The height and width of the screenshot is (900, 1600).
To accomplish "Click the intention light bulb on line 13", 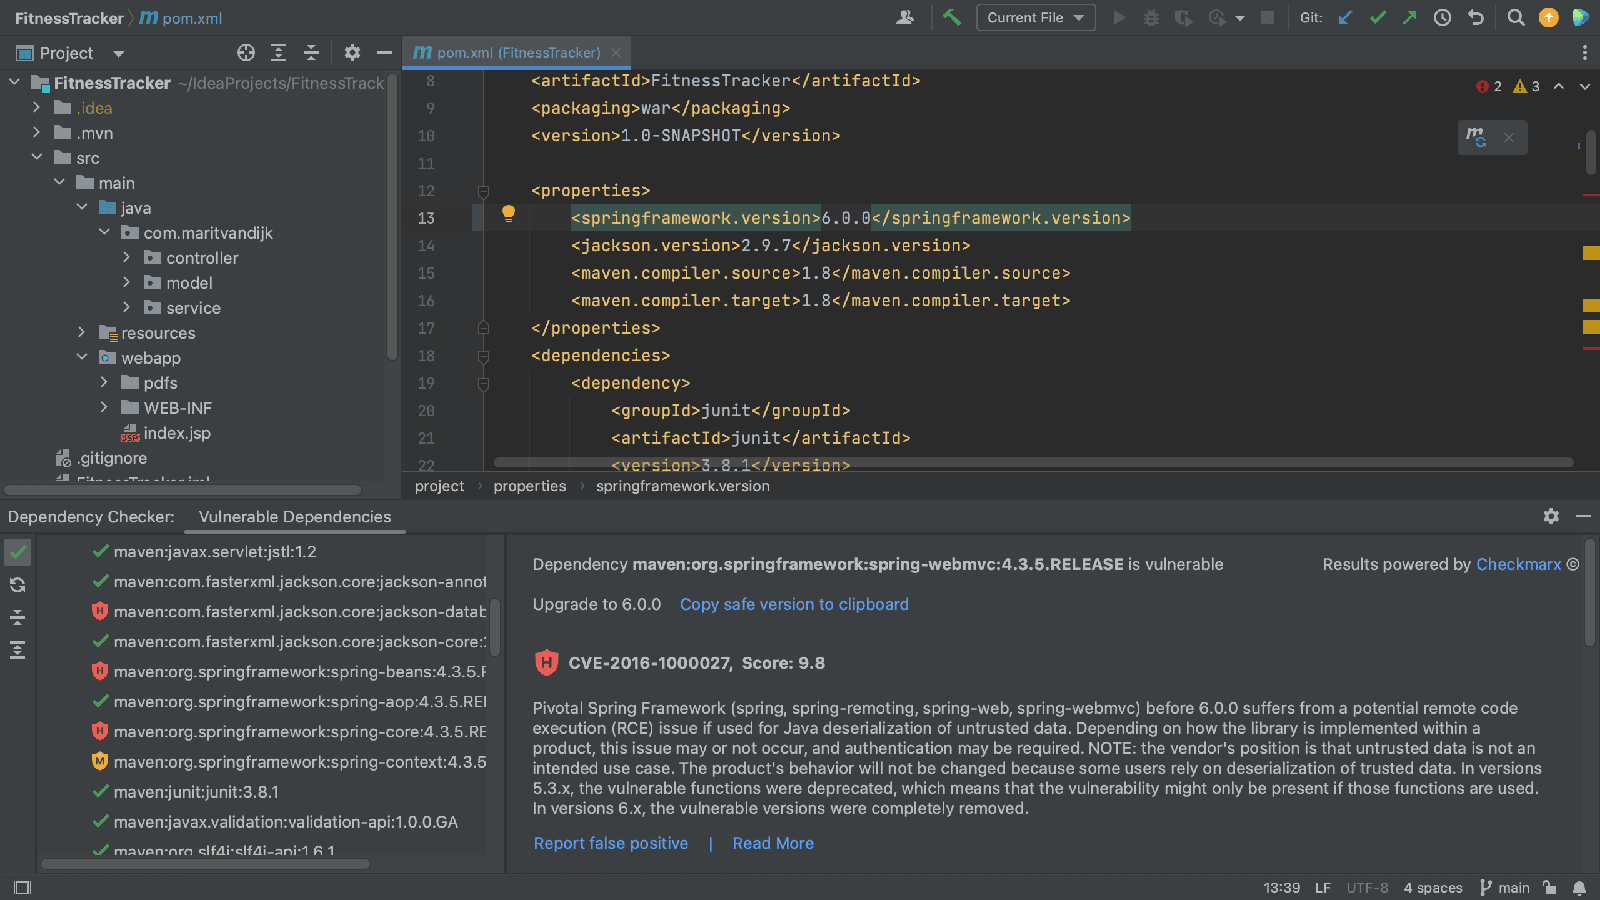I will 508,212.
